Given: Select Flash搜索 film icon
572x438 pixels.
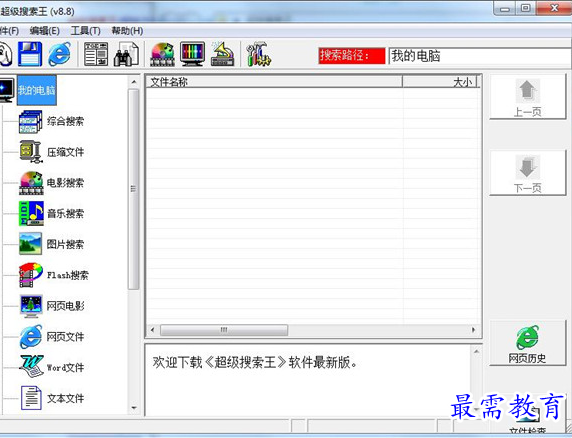Looking at the screenshot, I should [x=31, y=275].
